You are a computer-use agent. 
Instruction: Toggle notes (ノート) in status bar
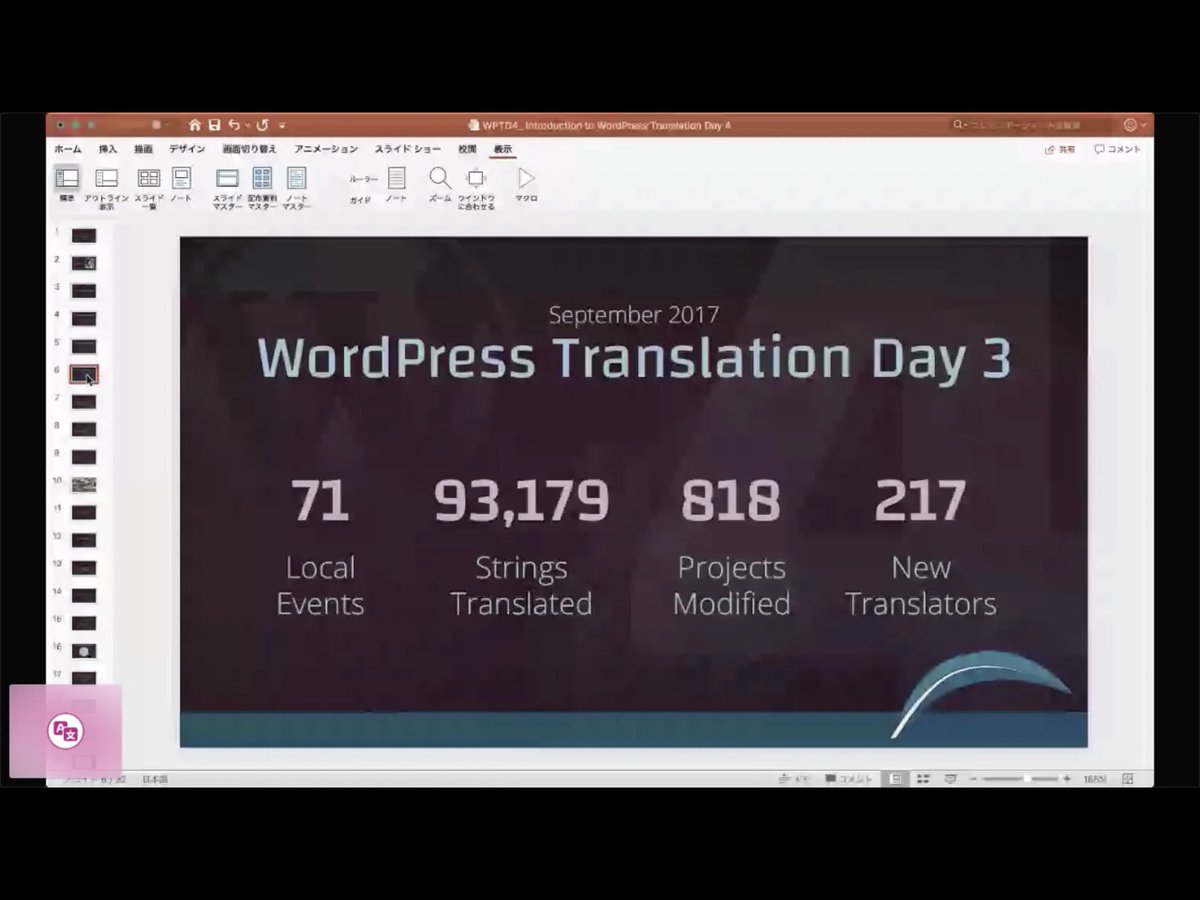click(x=796, y=779)
